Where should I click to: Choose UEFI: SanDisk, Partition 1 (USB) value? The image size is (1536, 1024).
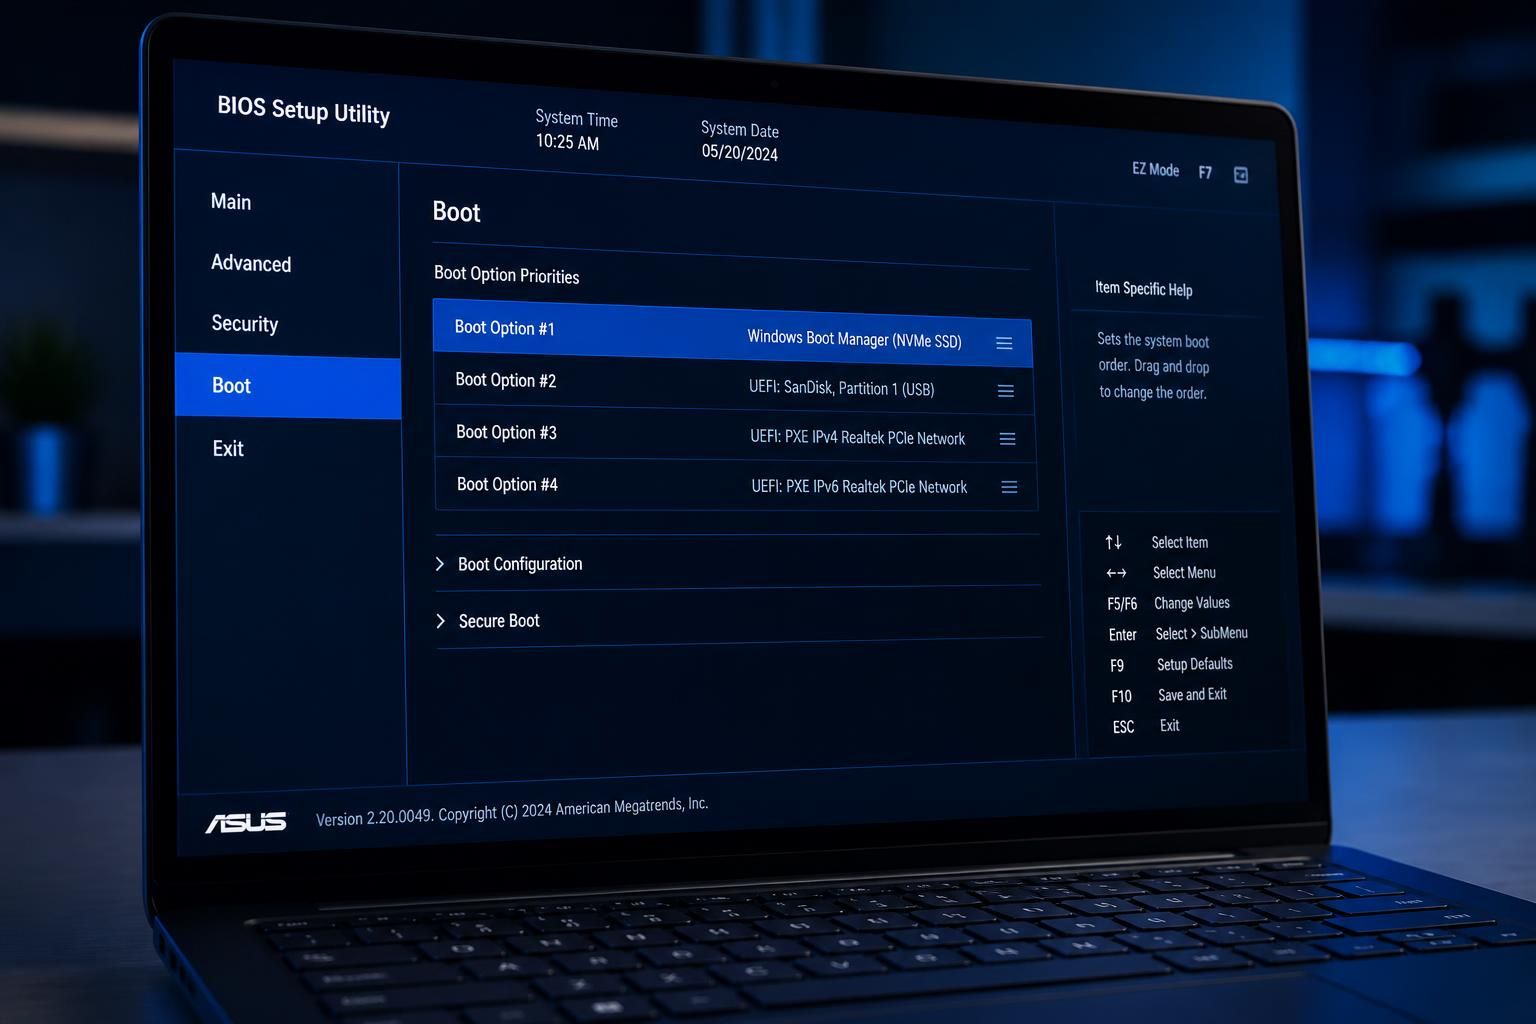(842, 388)
